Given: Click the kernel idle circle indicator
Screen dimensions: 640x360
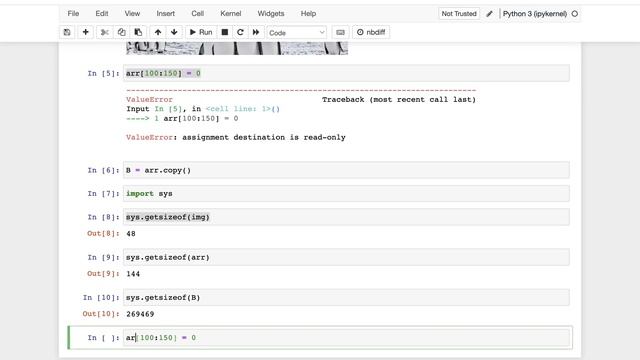Looking at the screenshot, I should pyautogui.click(x=575, y=13).
